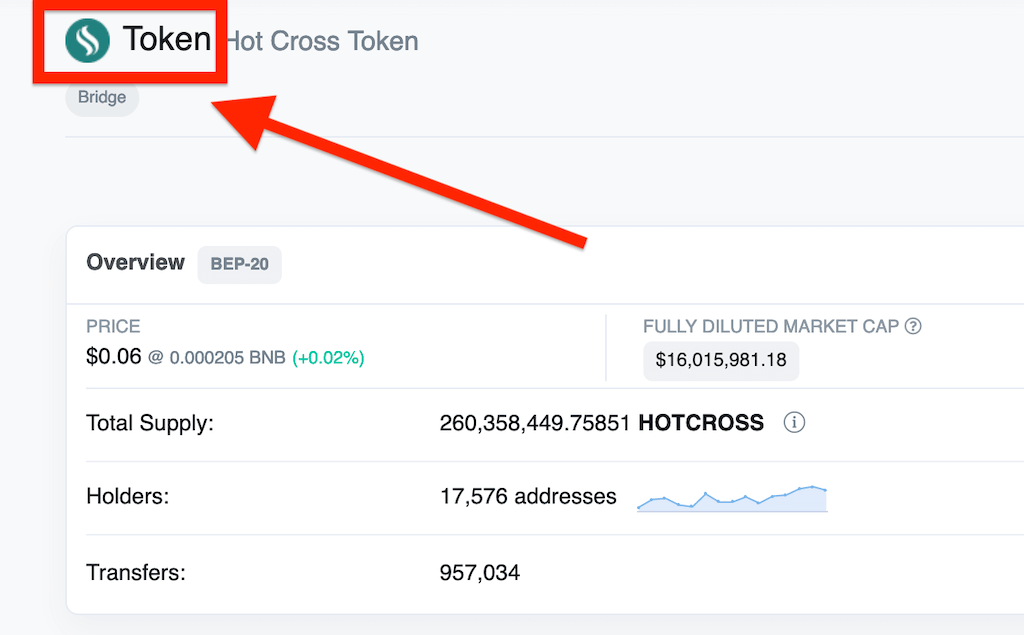Open the holders trend chart
The height and width of the screenshot is (635, 1024).
(x=732, y=498)
